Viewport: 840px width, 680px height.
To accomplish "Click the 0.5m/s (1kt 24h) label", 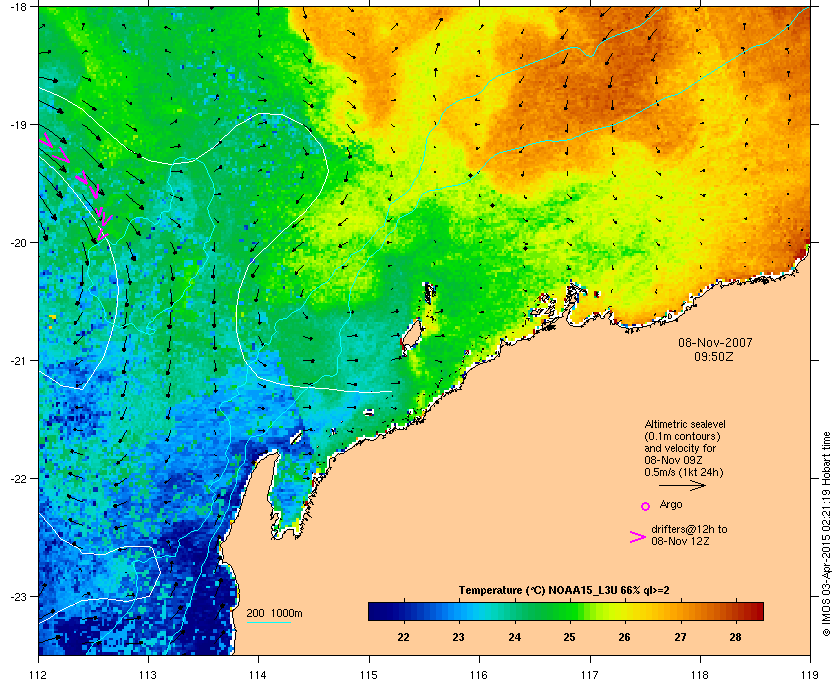I will [684, 473].
